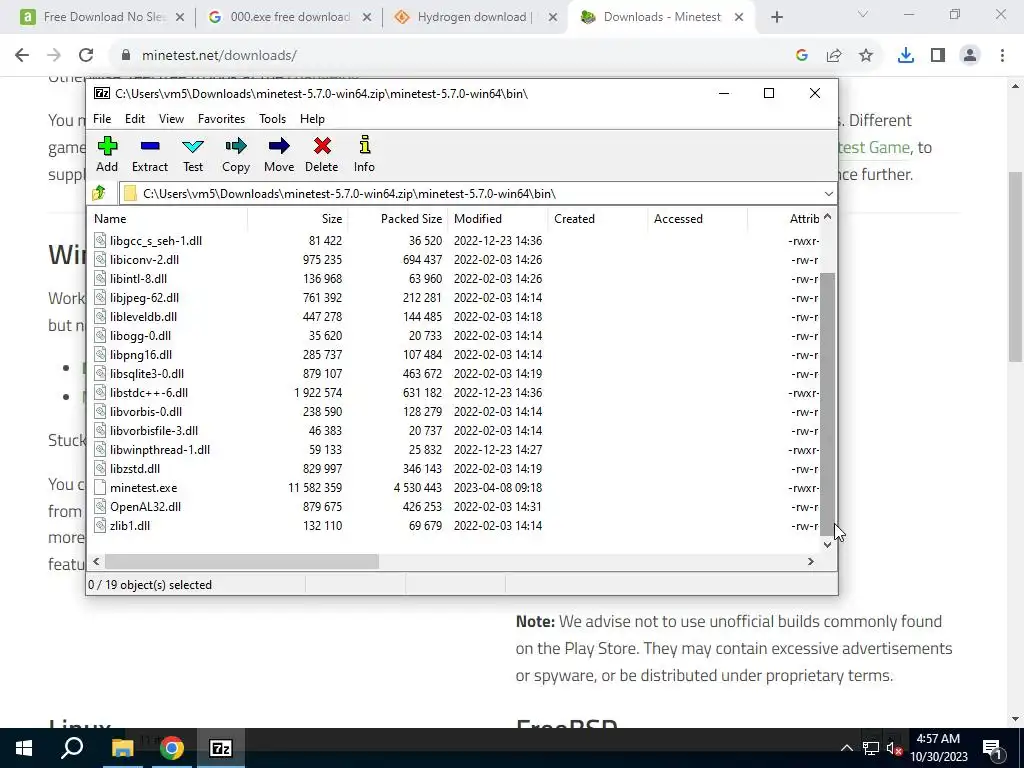
Task: Open the View menu
Action: pyautogui.click(x=171, y=119)
